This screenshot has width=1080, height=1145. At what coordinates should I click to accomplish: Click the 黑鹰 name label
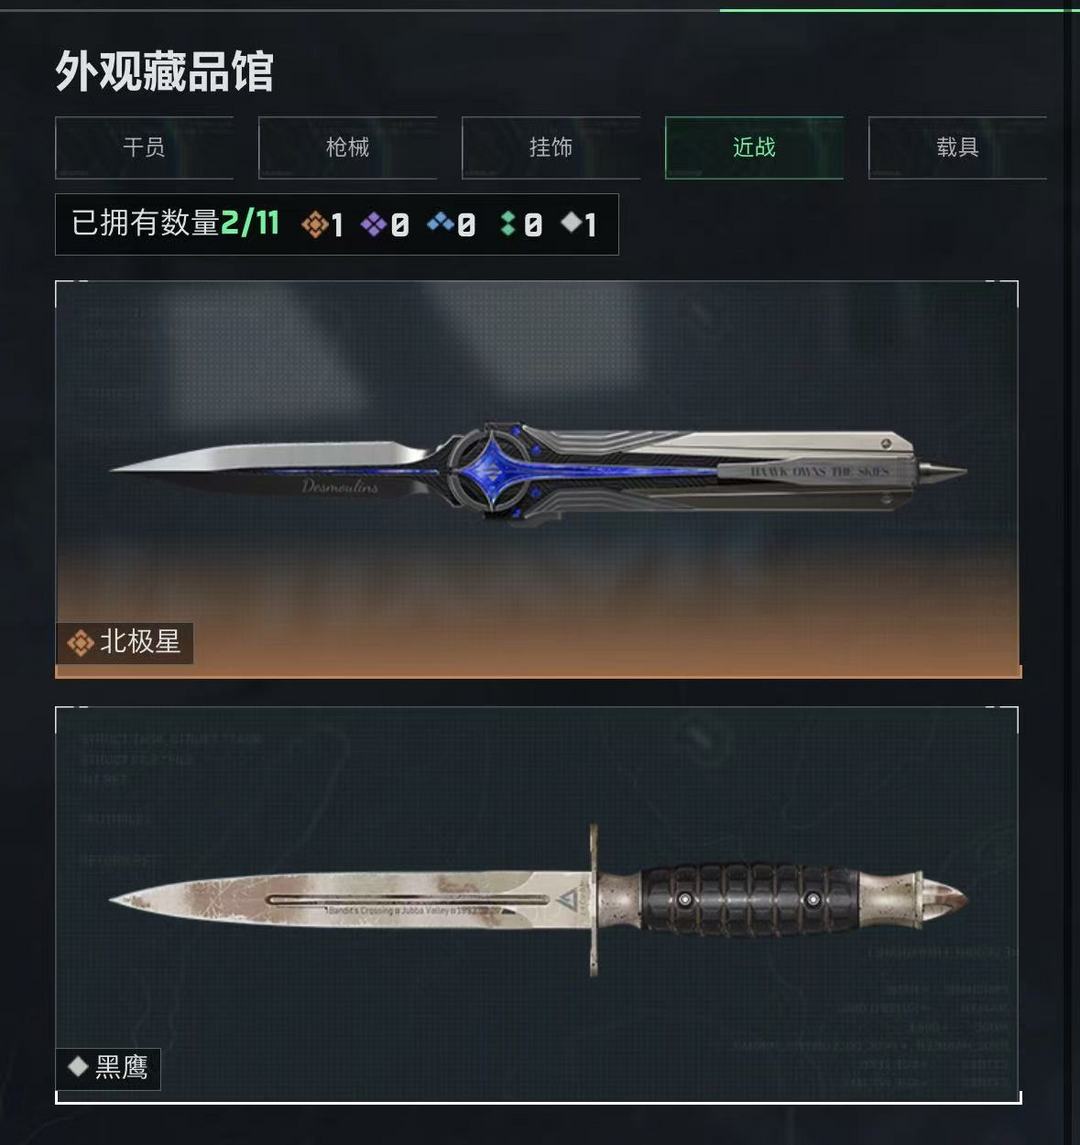pyautogui.click(x=121, y=1068)
